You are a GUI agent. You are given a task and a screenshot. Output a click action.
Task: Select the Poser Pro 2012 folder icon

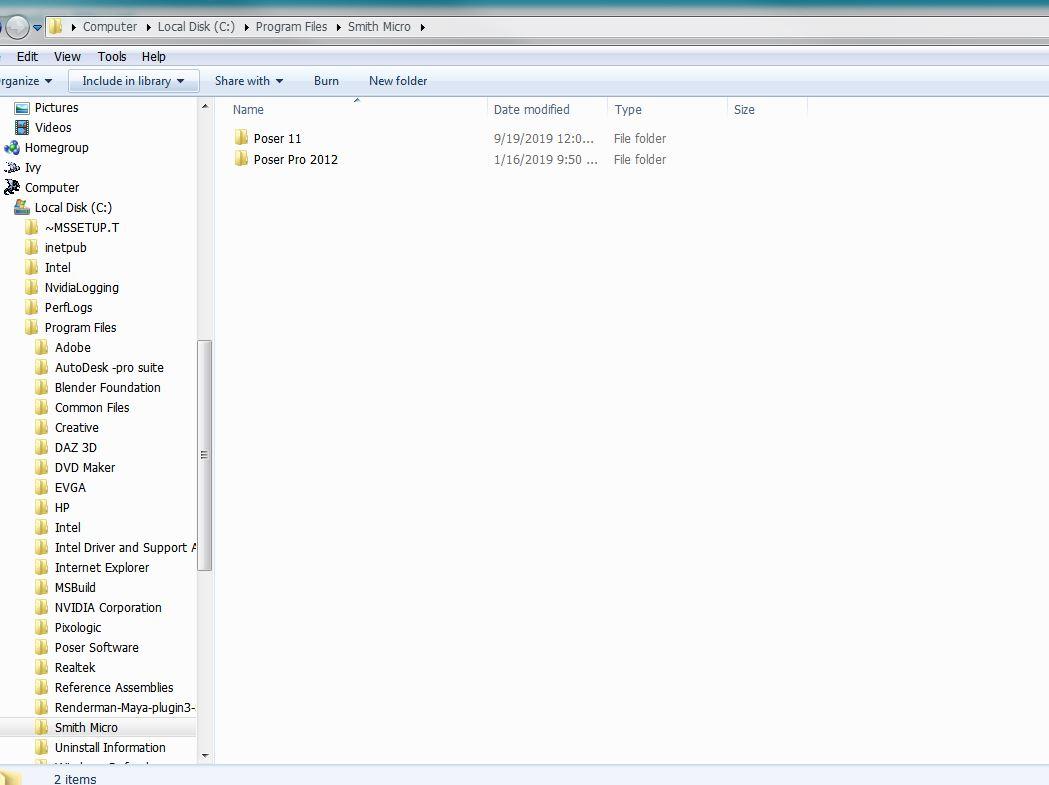tap(242, 159)
